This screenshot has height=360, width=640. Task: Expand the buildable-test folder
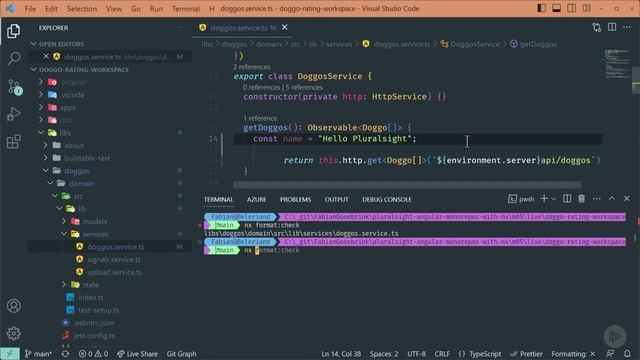point(46,158)
